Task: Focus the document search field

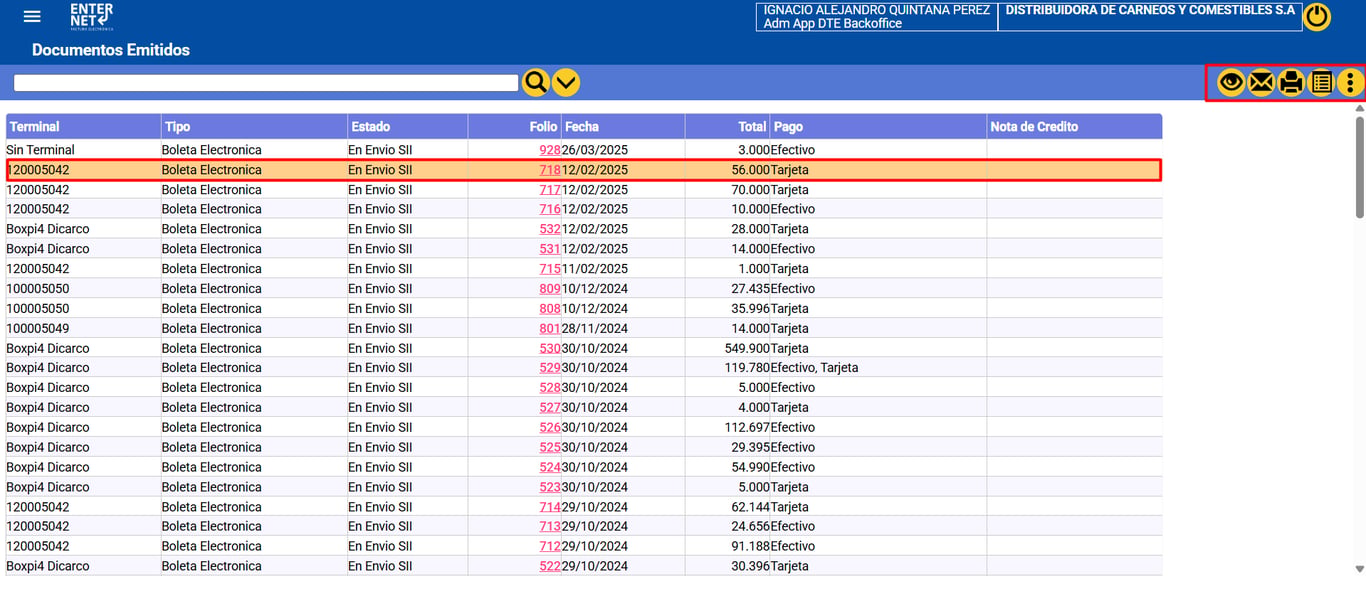Action: pyautogui.click(x=266, y=82)
